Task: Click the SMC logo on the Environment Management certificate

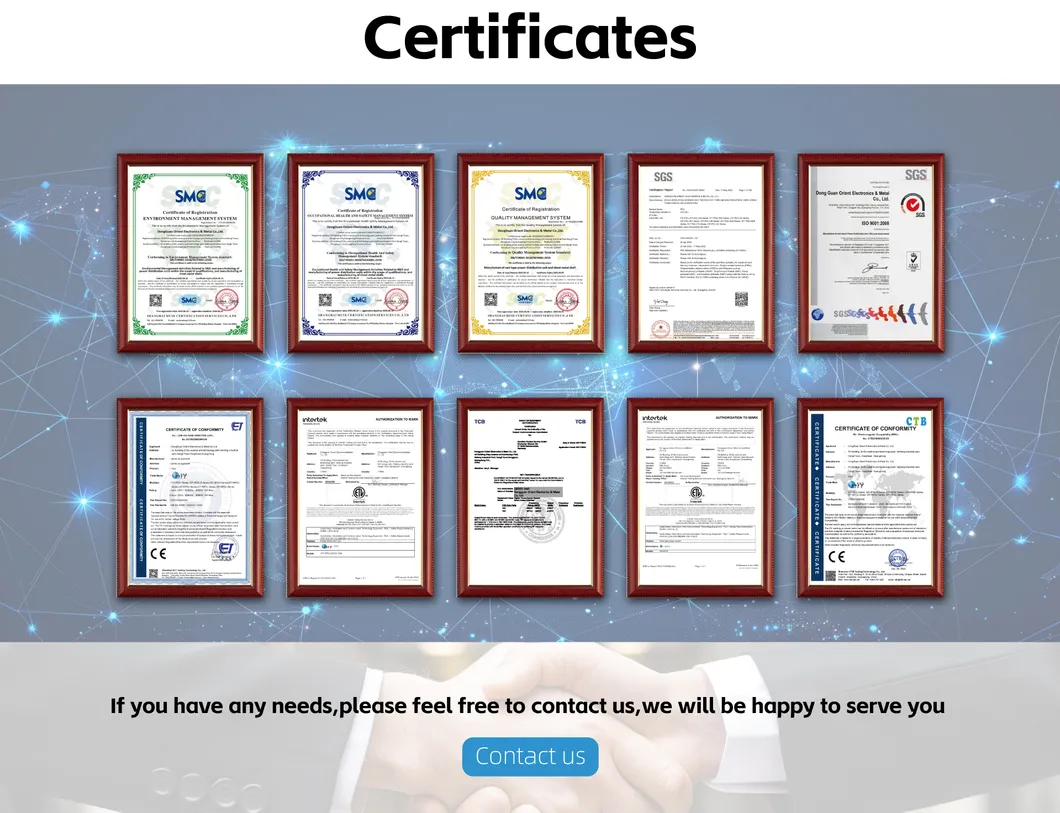Action: pos(190,195)
